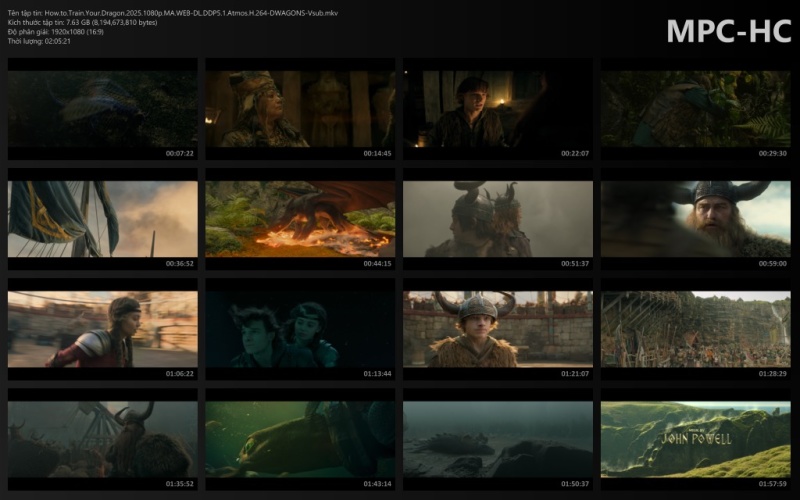
Task: Select the resolution text 1920x1080 (16:9)
Action: pos(78,32)
